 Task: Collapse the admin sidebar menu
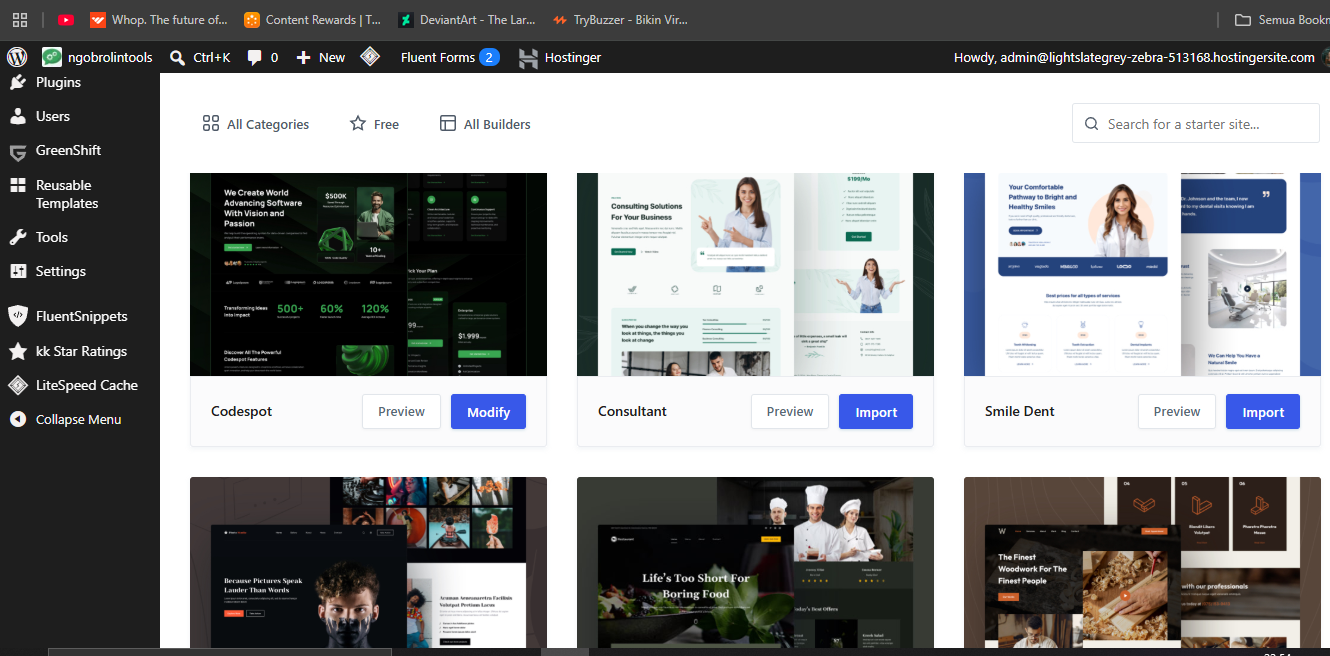(x=80, y=419)
